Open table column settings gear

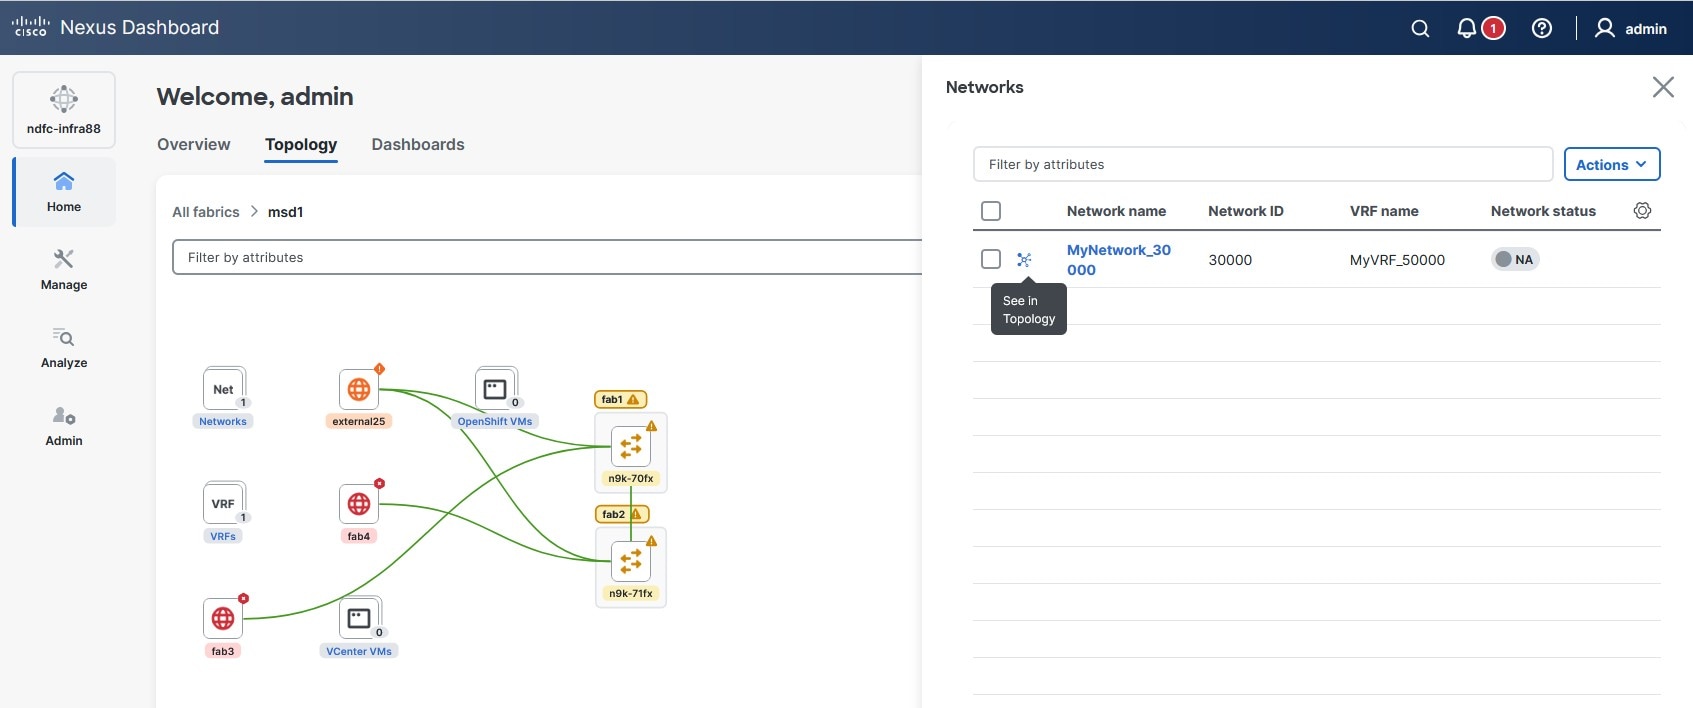click(1642, 211)
